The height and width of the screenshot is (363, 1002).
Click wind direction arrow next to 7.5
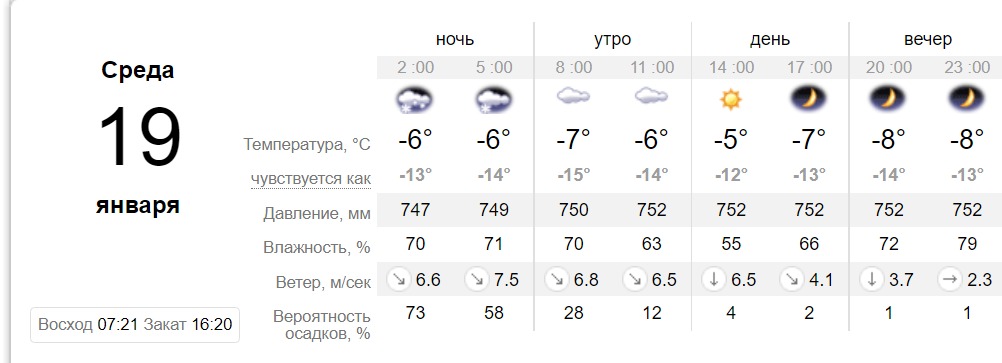point(478,279)
